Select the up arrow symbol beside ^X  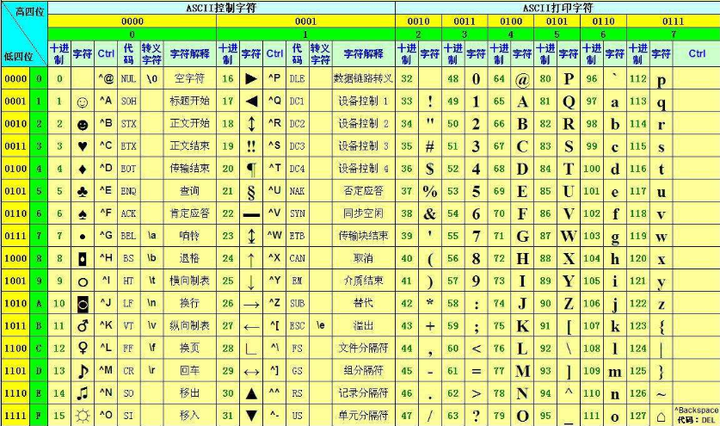[x=251, y=259]
